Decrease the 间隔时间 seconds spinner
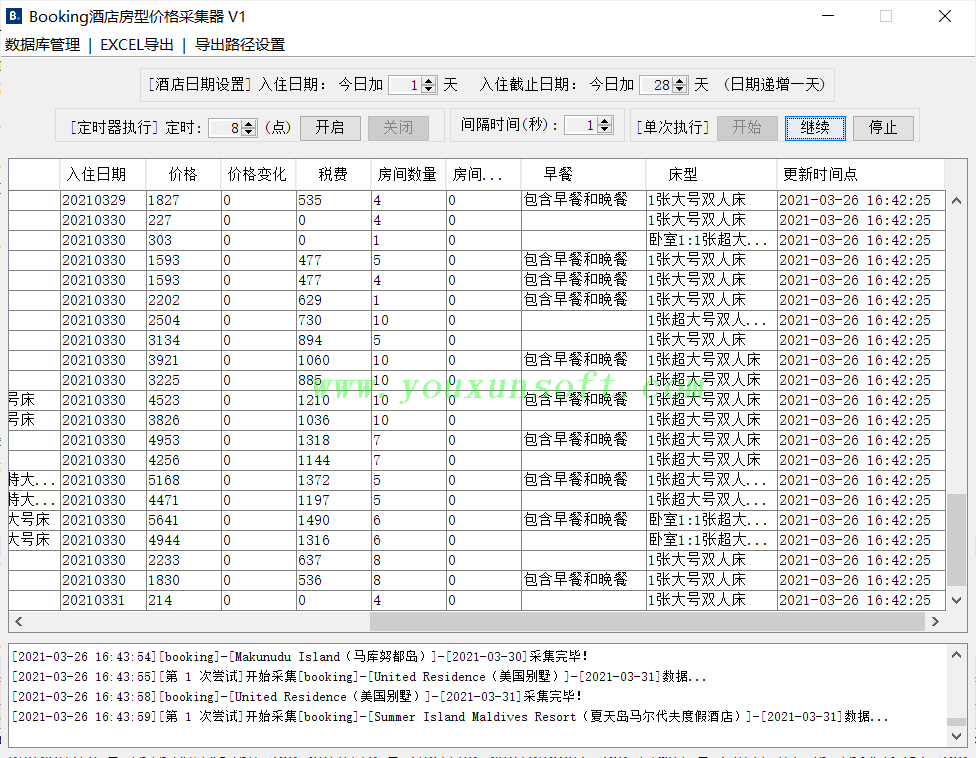976x758 pixels. [x=604, y=129]
